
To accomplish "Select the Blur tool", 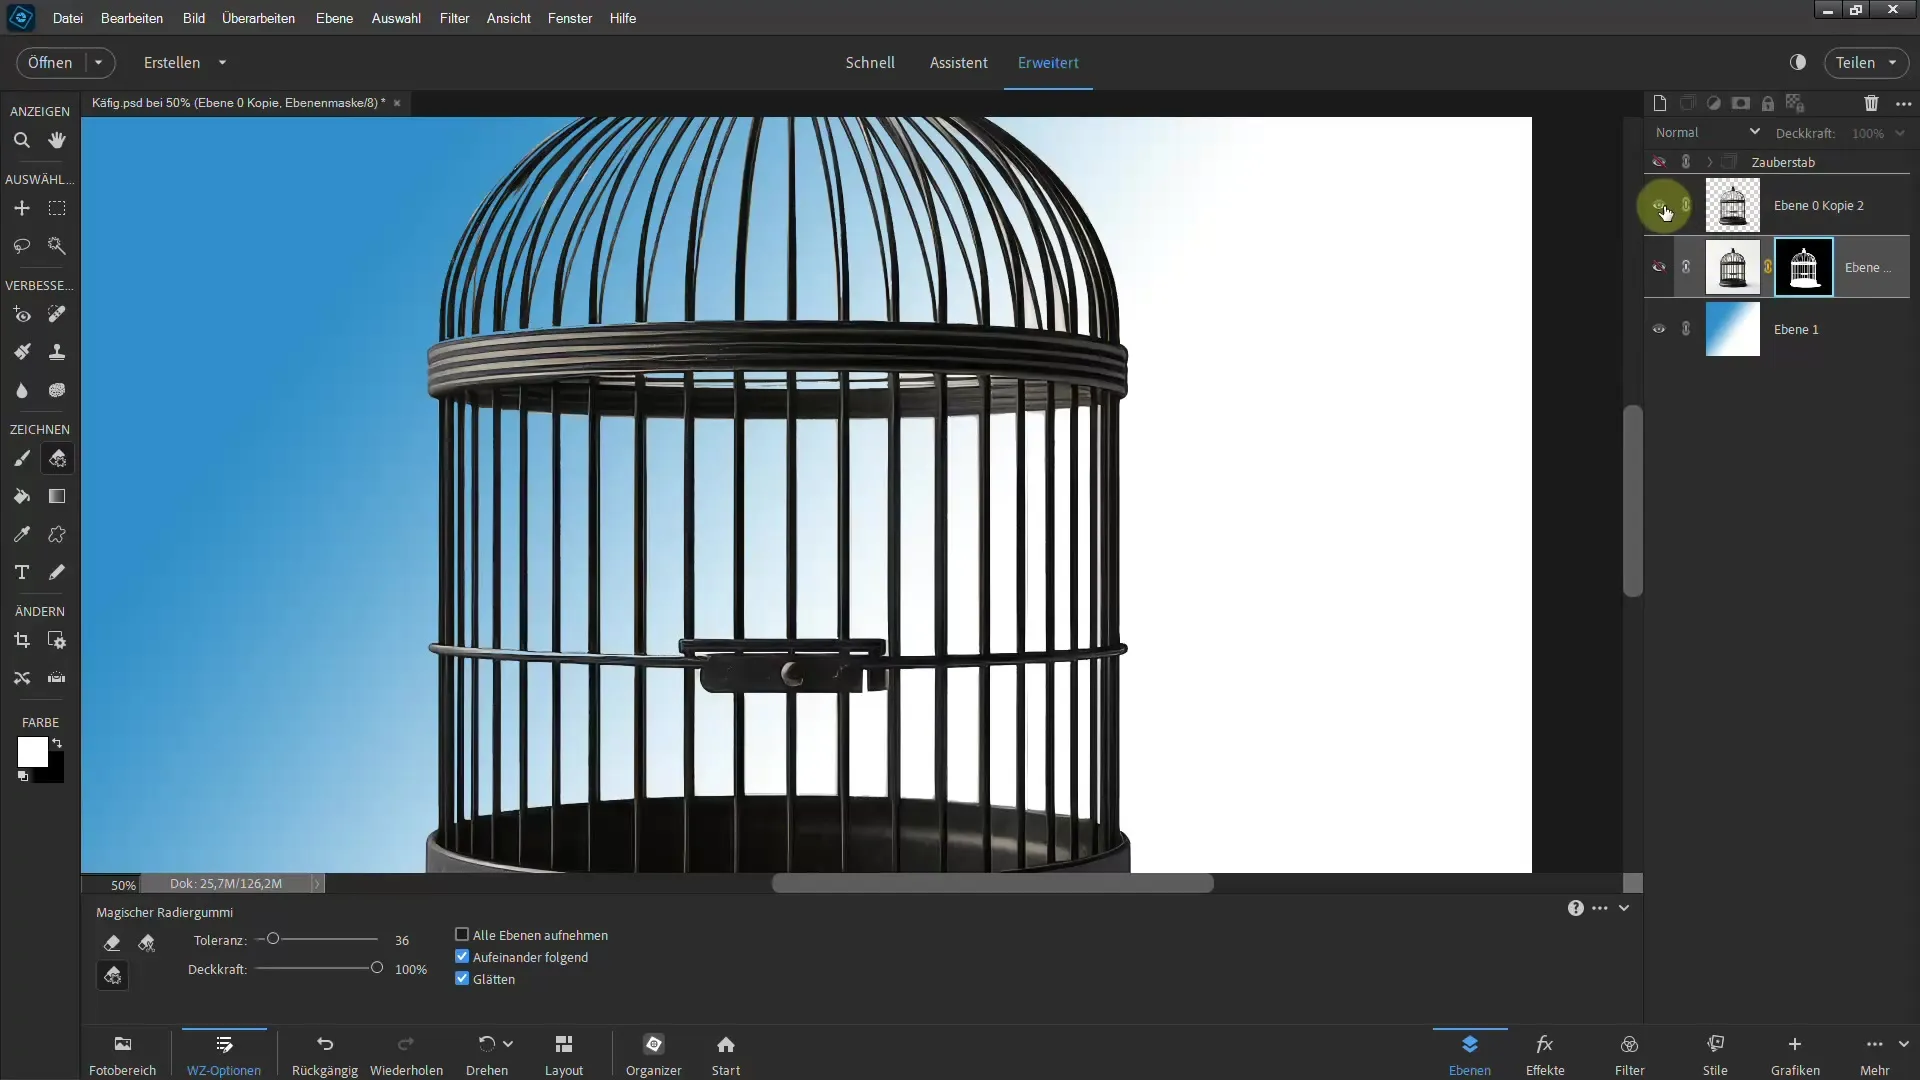I will (22, 390).
